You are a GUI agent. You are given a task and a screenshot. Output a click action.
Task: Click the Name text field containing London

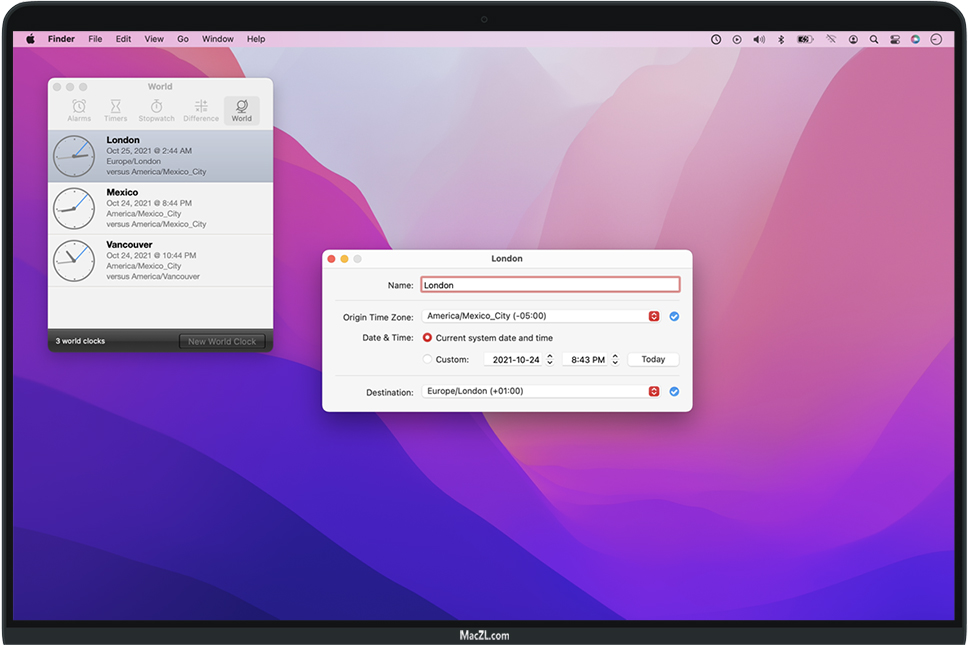tap(549, 285)
